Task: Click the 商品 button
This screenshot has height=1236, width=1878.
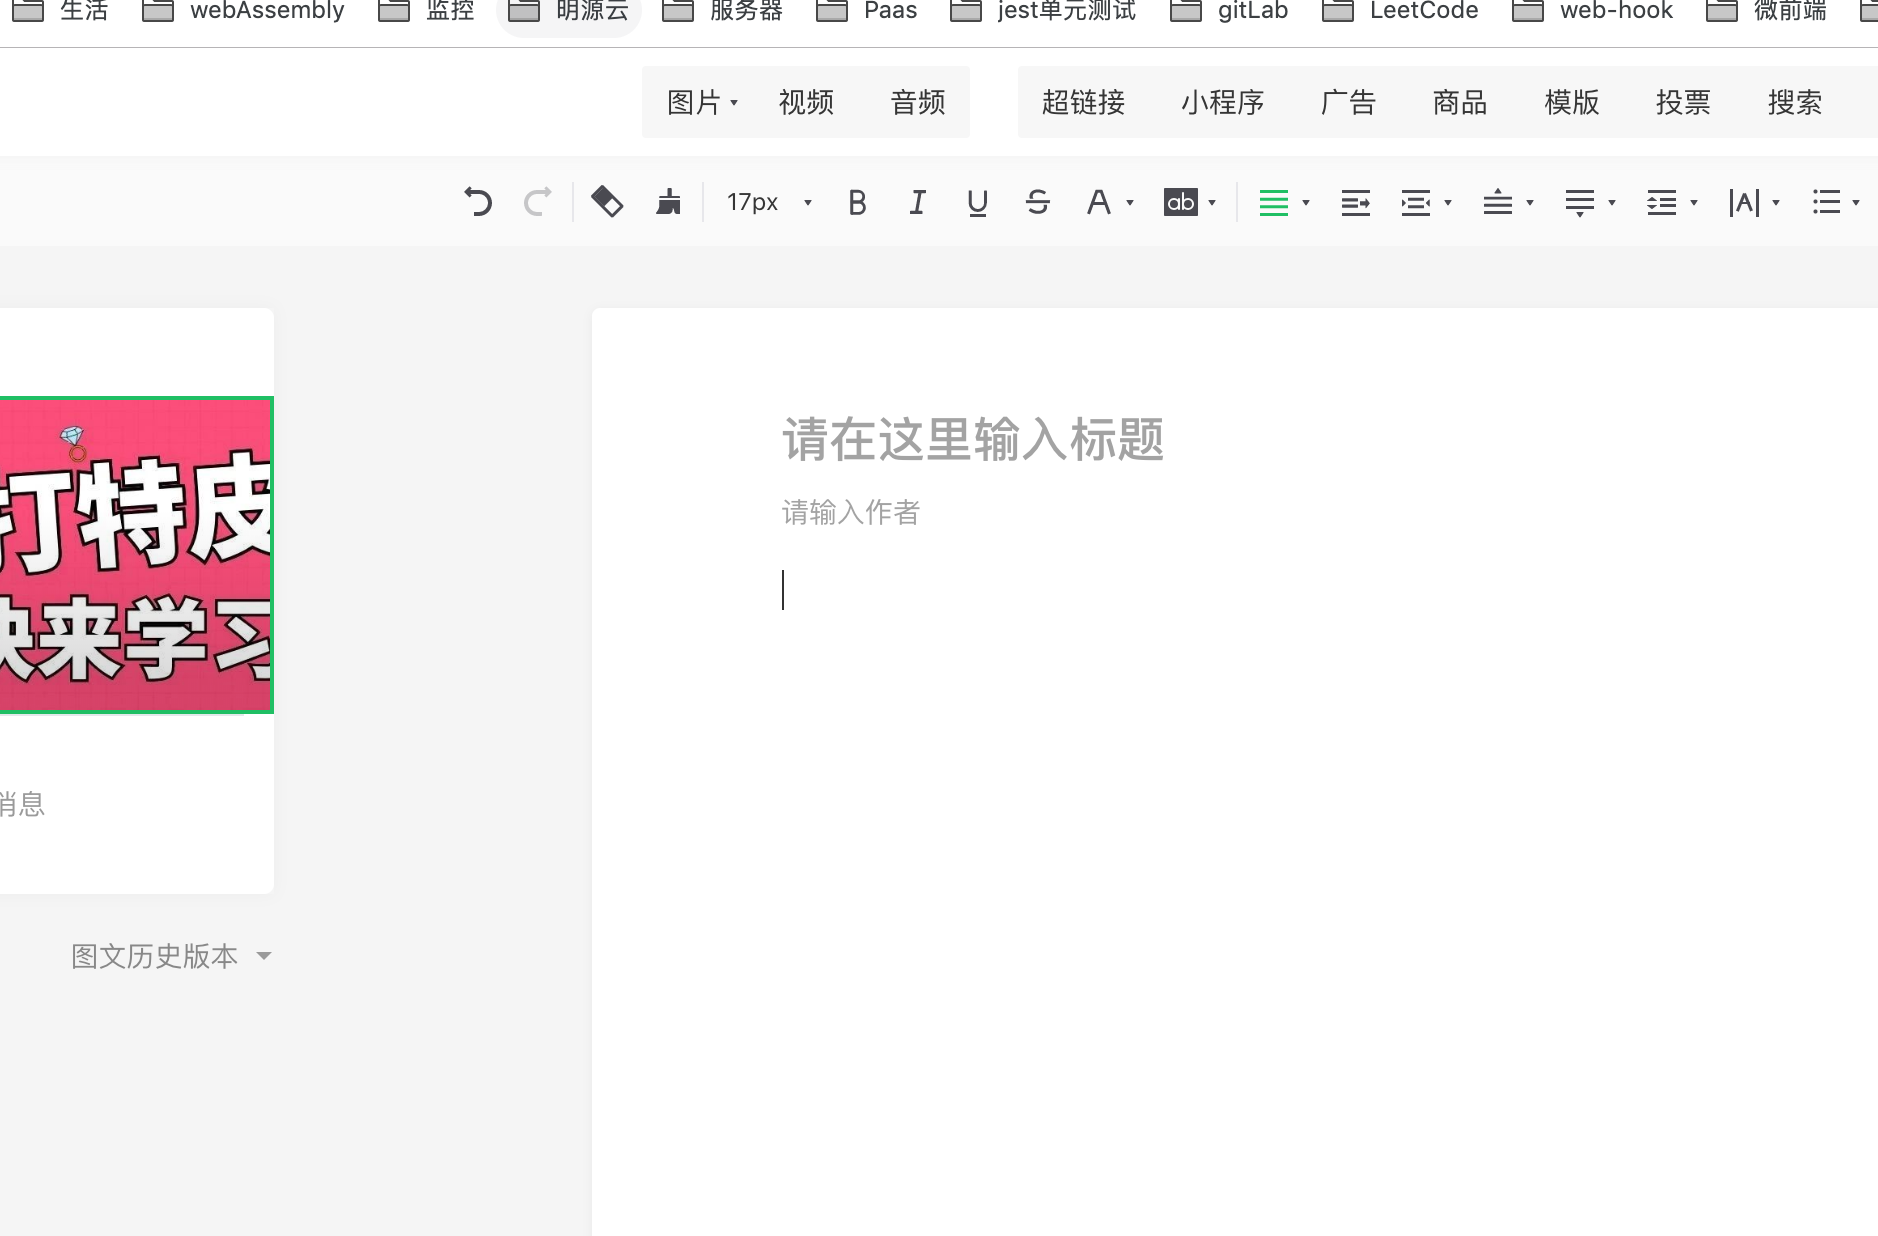Action: point(1460,102)
